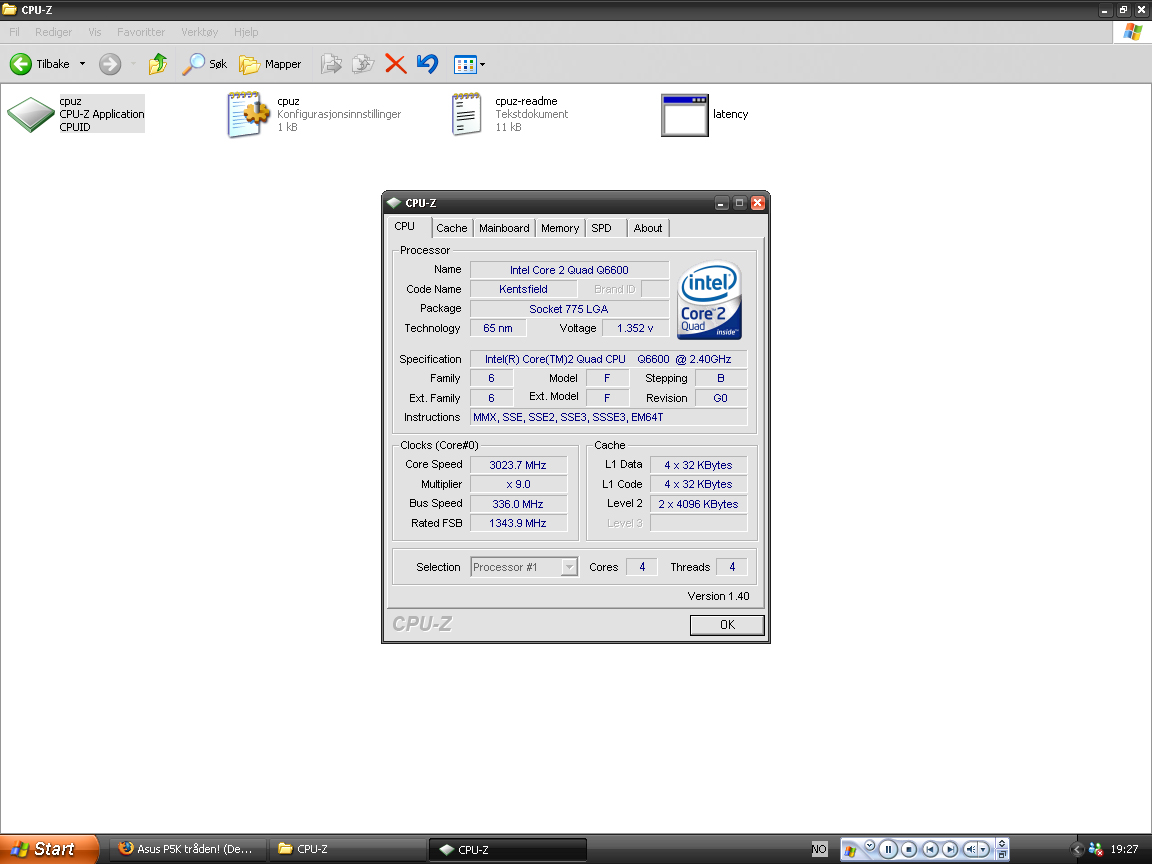Image resolution: width=1152 pixels, height=864 pixels.
Task: Click the Intel Core 2 Quad logo
Action: (709, 300)
